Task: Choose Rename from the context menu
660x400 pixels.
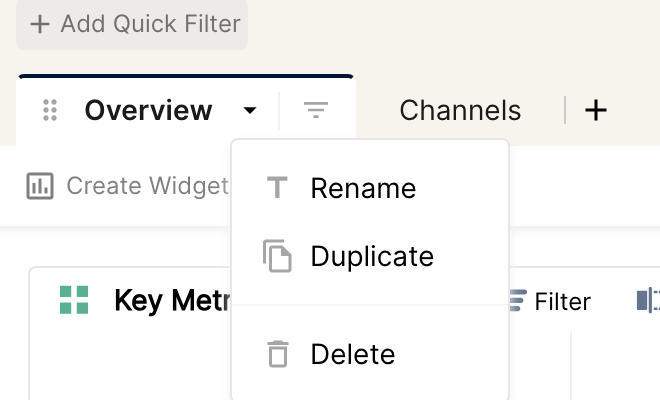Action: tap(370, 188)
